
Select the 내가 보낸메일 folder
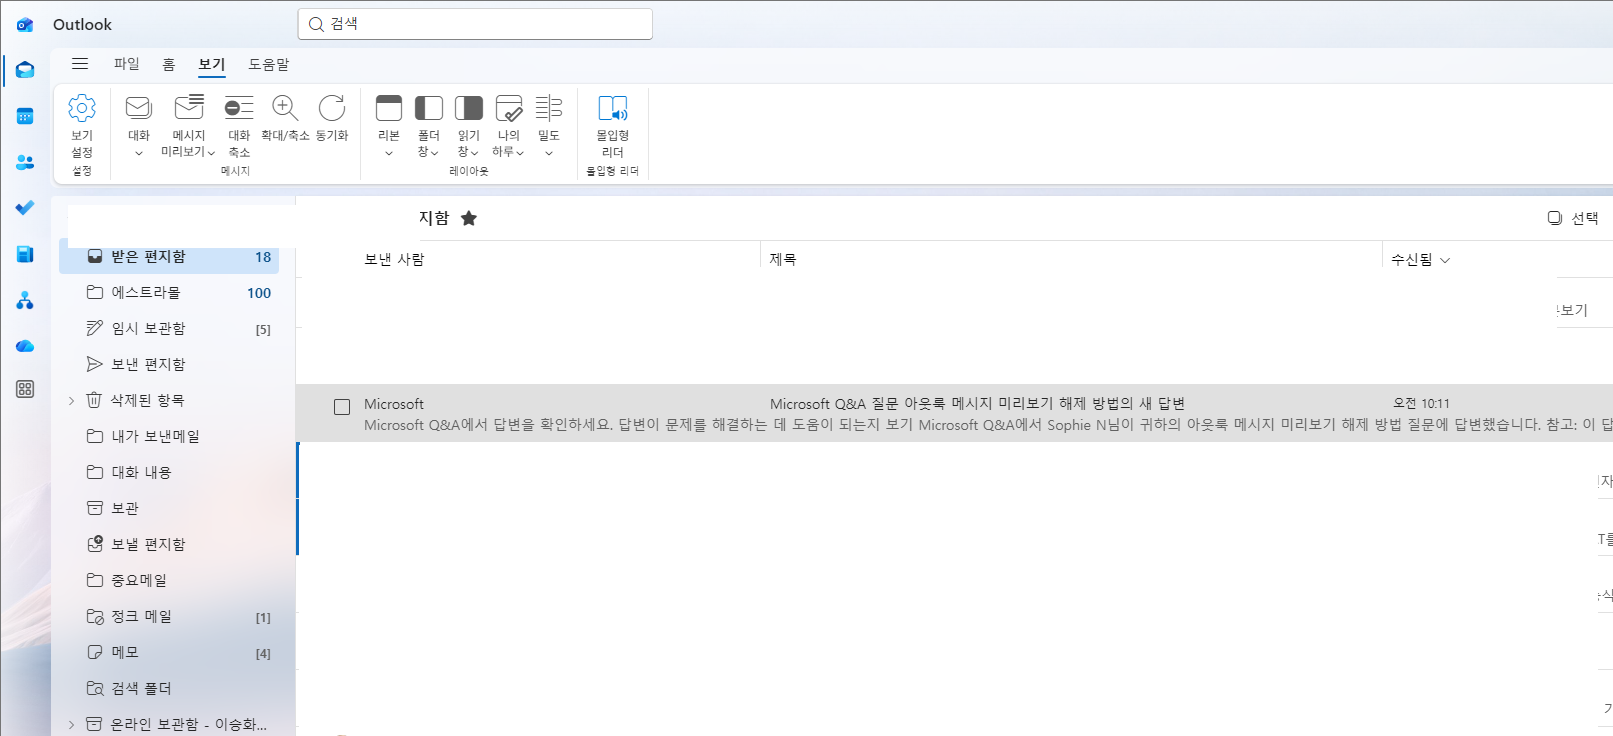tap(169, 437)
